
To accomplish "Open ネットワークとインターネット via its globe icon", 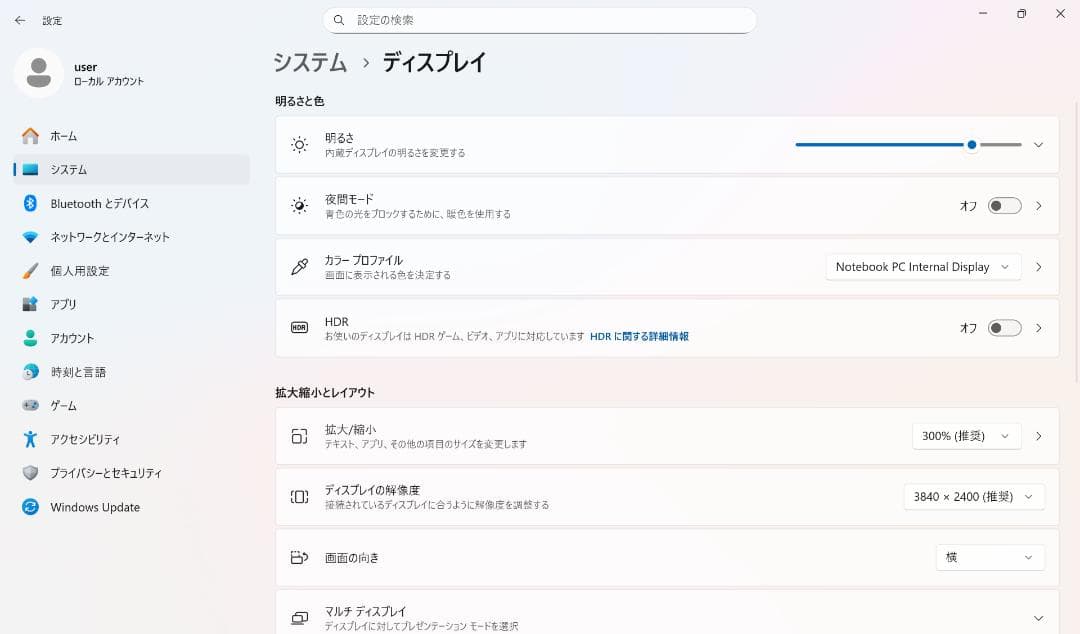I will point(31,237).
